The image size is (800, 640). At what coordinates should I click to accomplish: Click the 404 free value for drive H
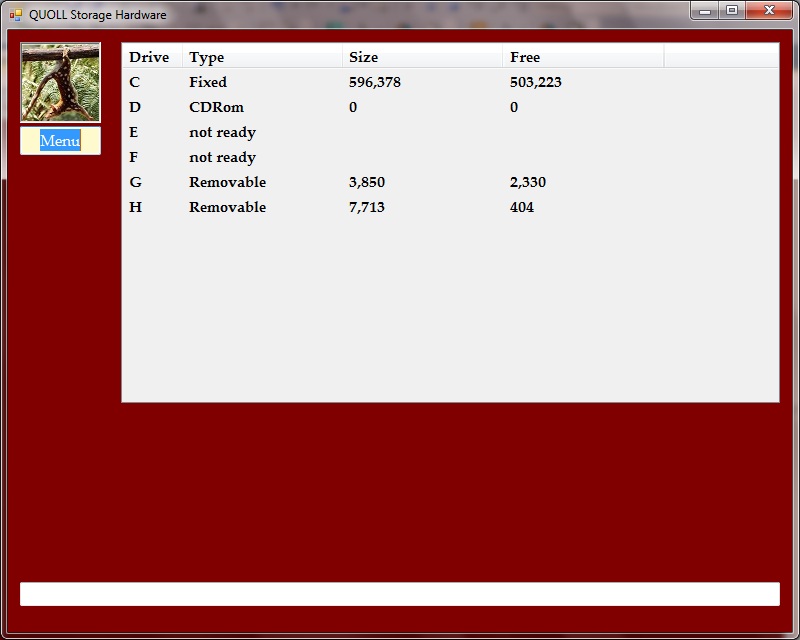tap(522, 207)
